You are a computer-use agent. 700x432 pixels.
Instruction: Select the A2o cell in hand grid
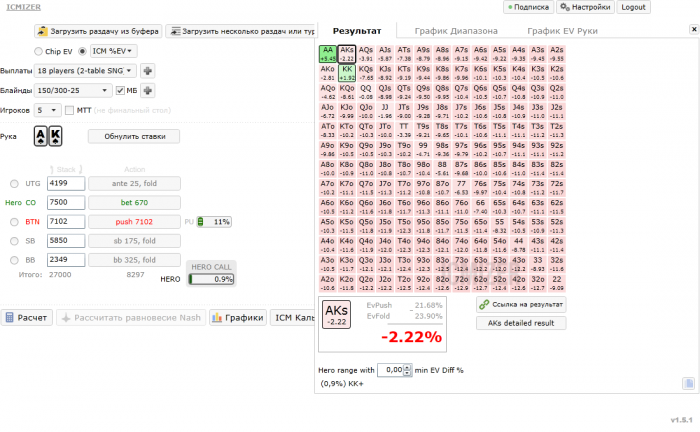pos(328,283)
